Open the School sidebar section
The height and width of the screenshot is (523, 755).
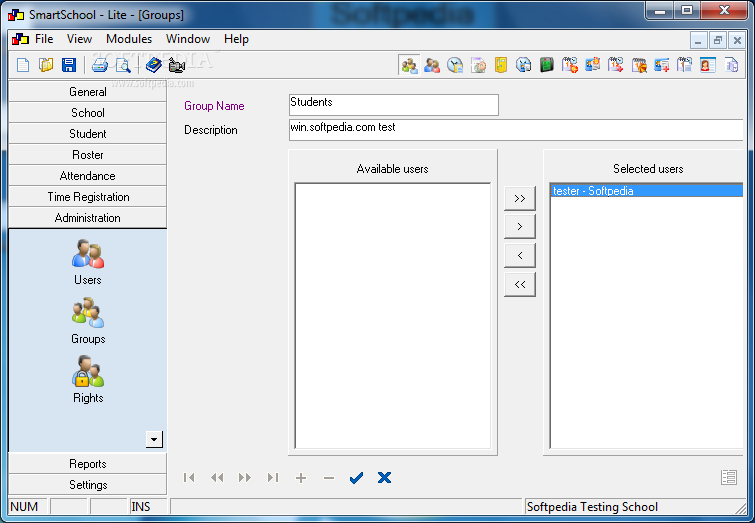pyautogui.click(x=88, y=113)
